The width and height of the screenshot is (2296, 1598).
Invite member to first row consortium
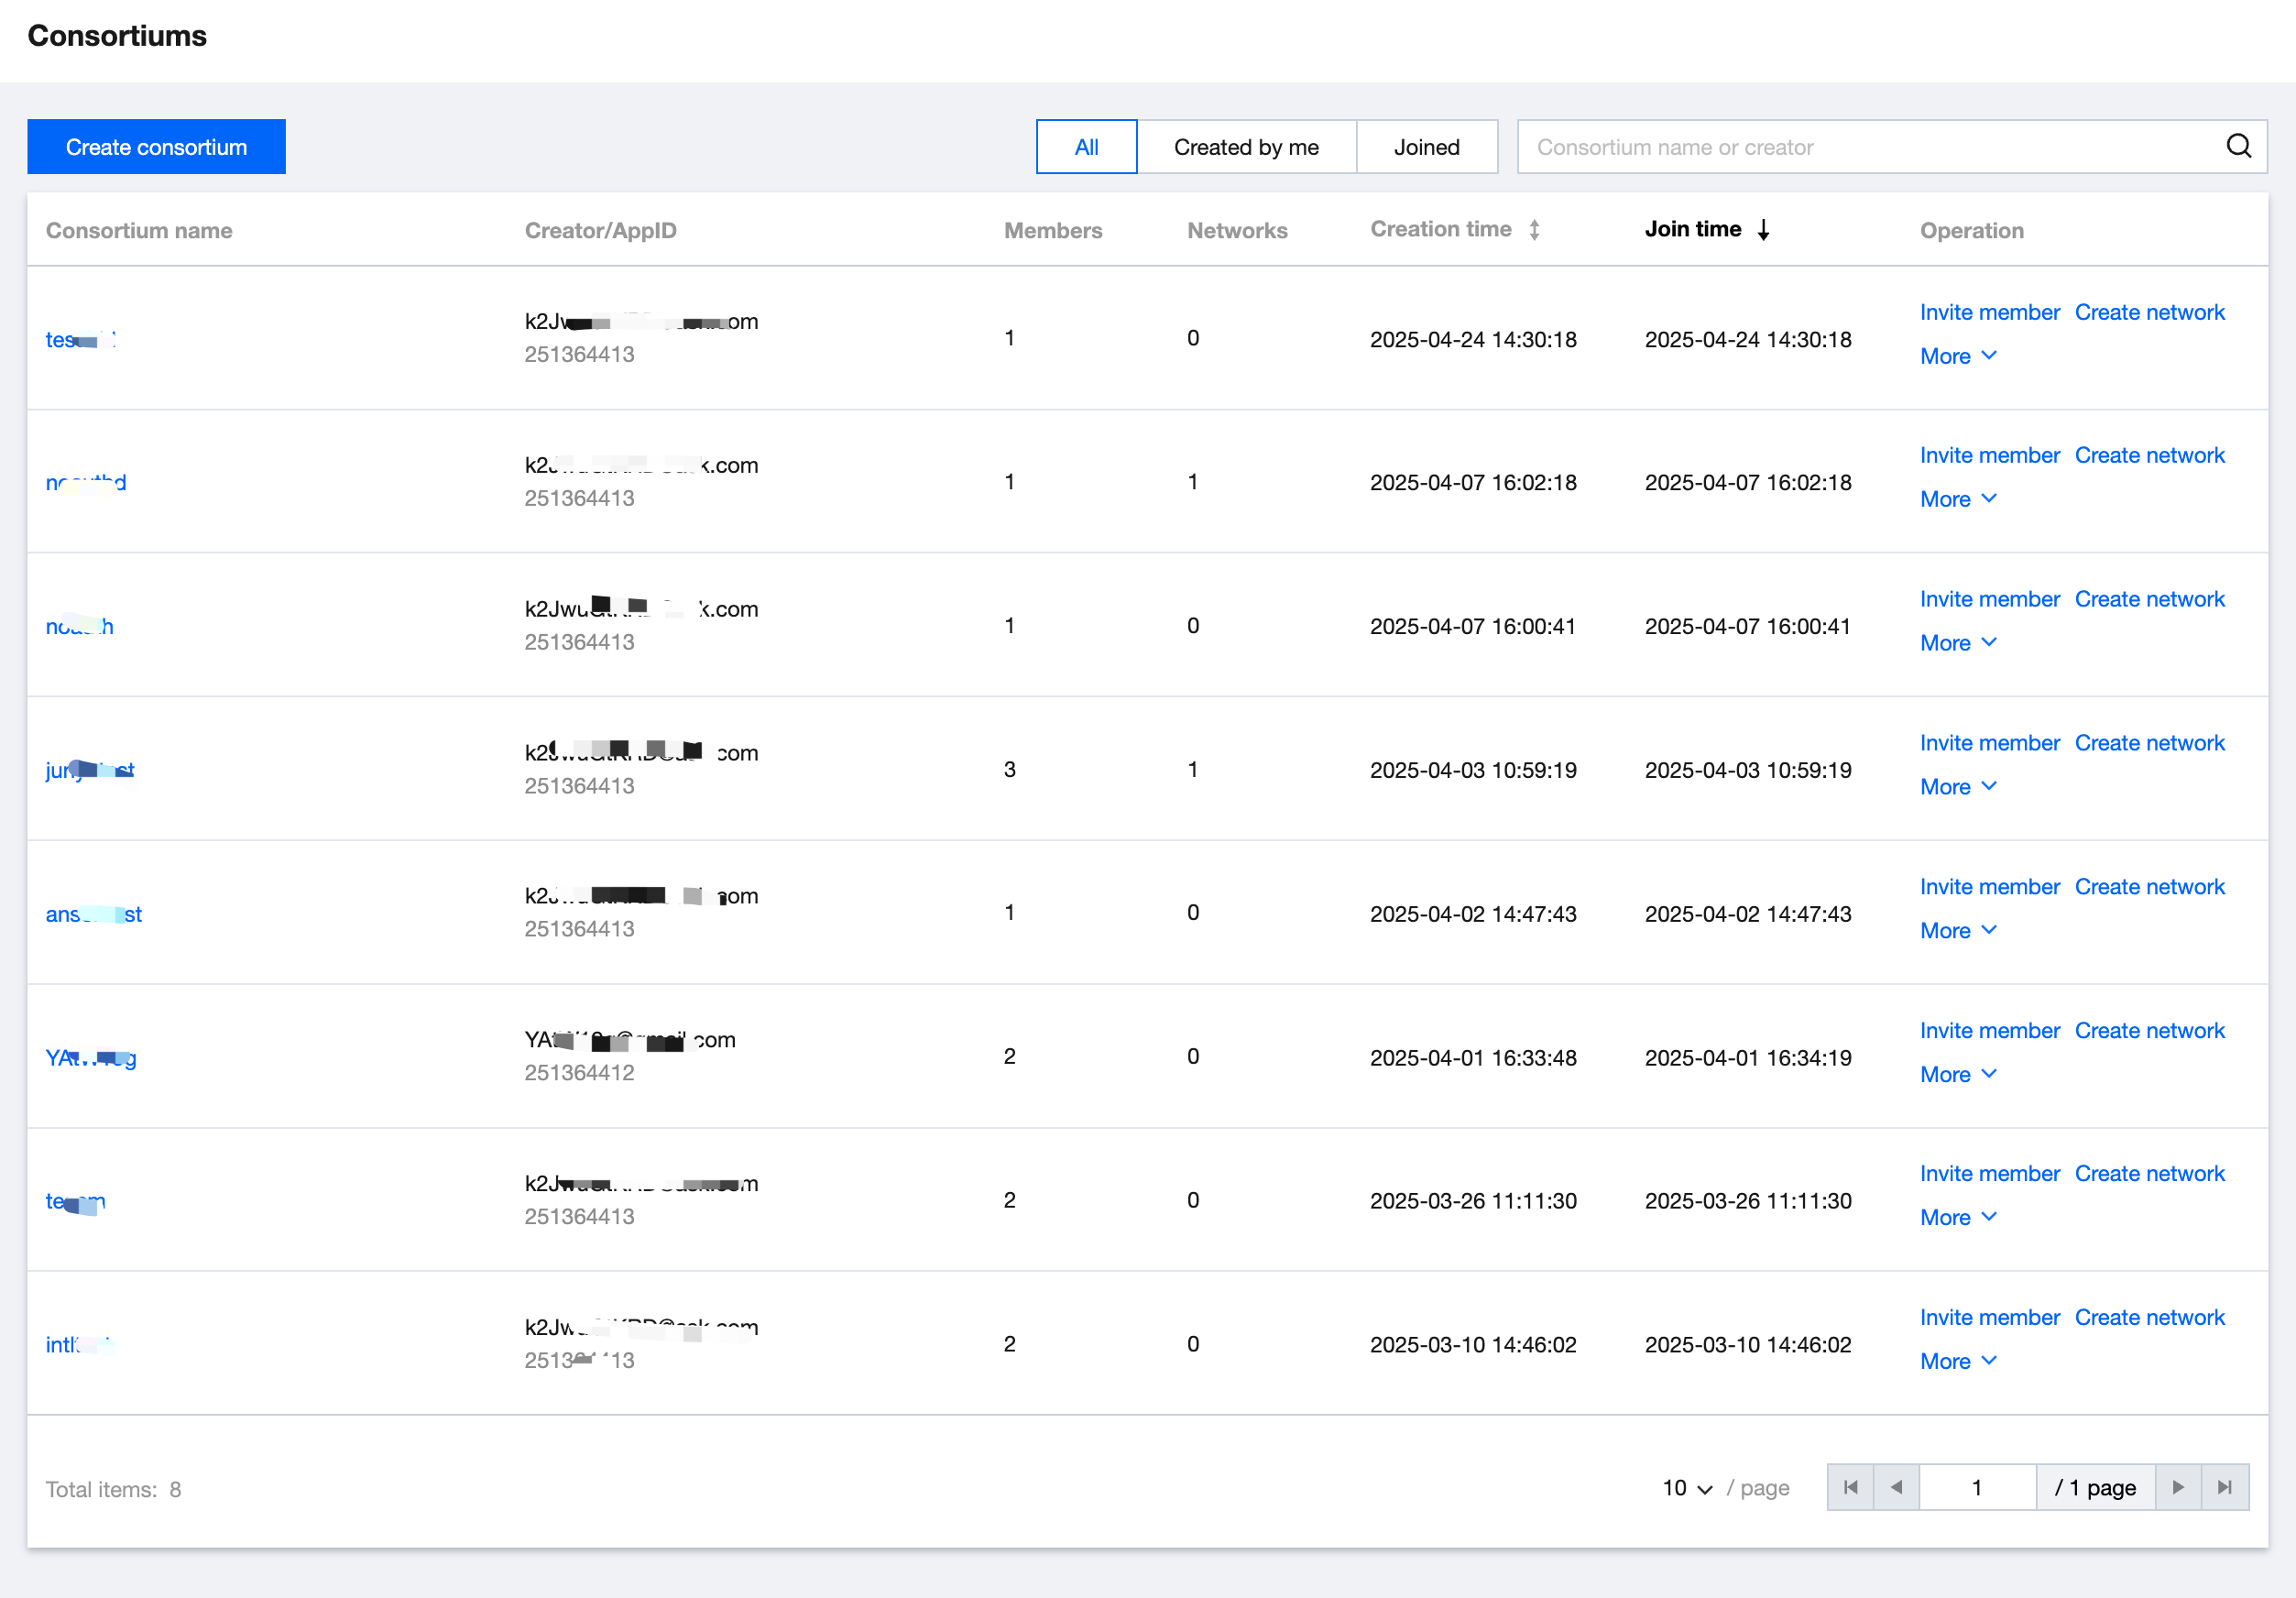[x=1989, y=312]
